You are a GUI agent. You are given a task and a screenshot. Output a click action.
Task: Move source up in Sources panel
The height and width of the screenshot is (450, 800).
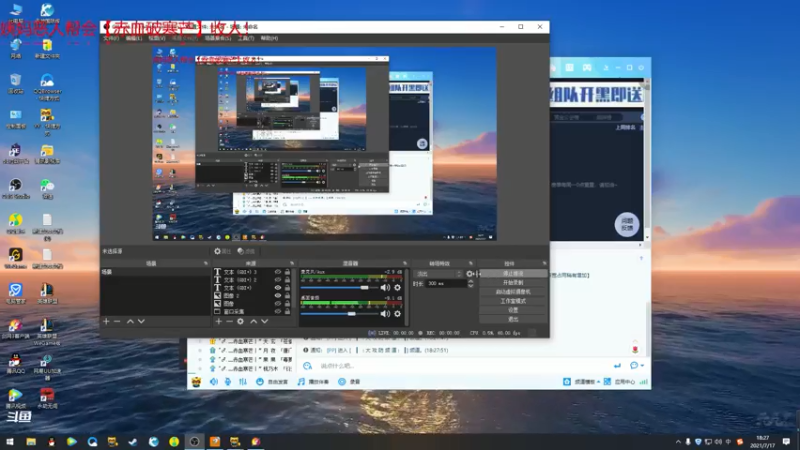click(x=254, y=321)
